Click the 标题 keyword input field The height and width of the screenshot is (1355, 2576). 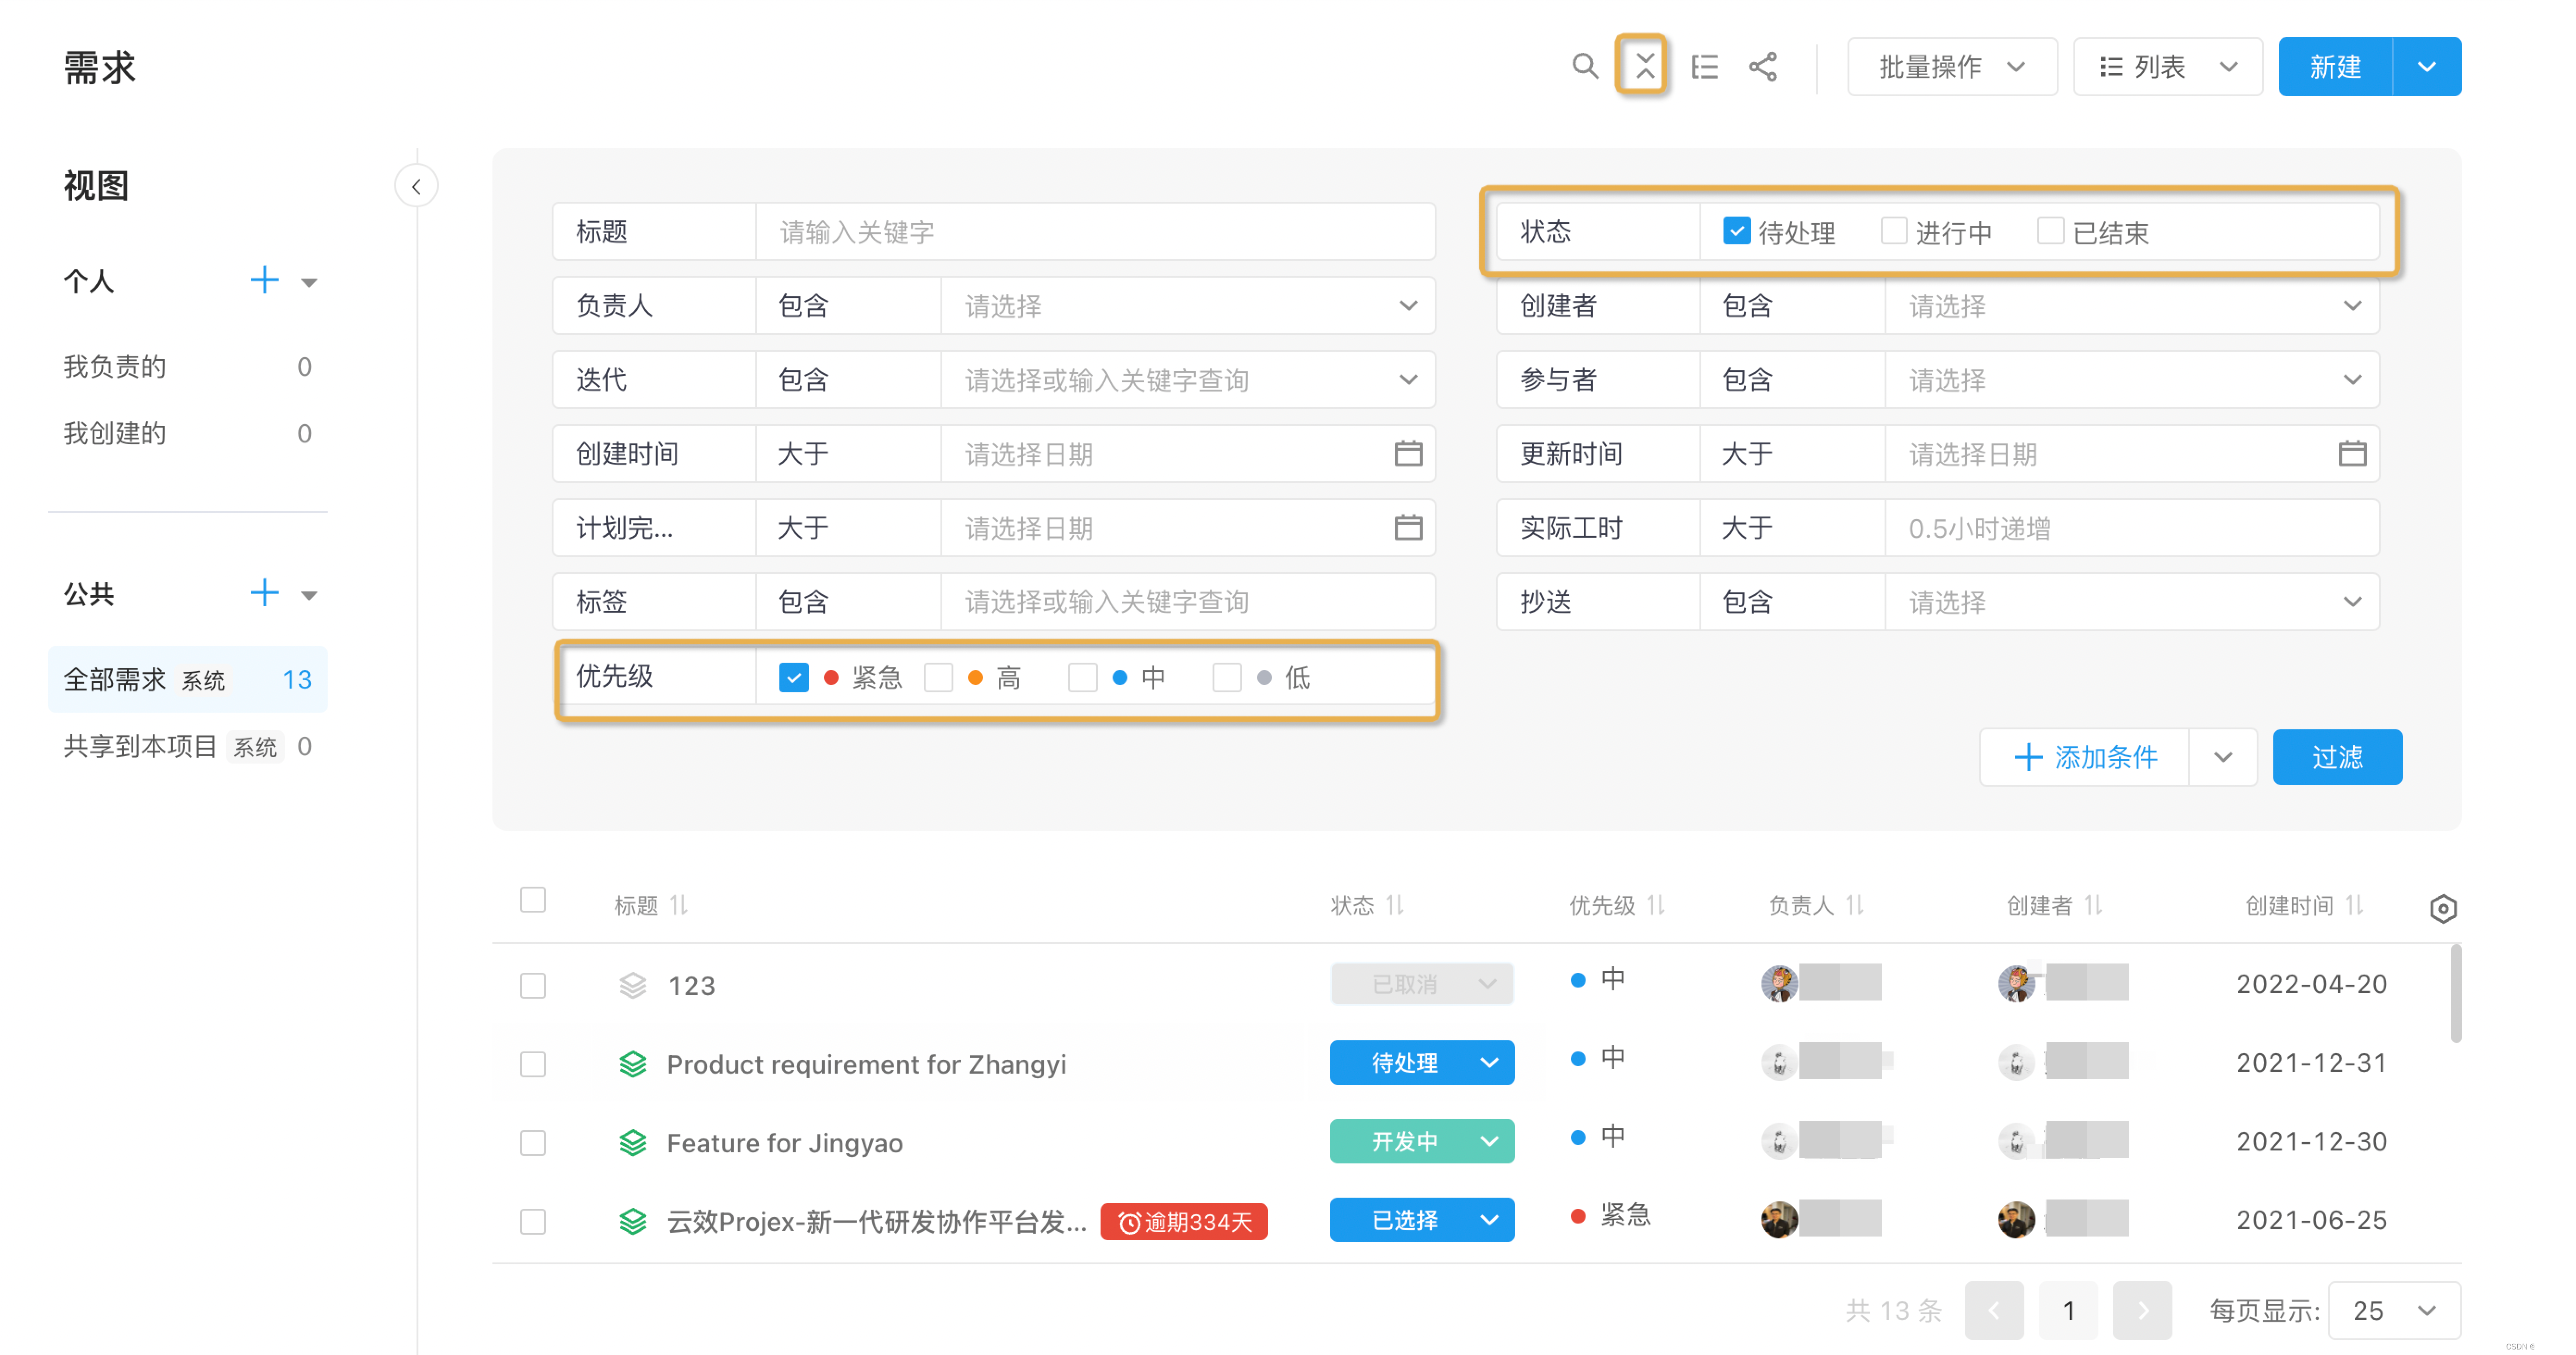pos(1094,232)
